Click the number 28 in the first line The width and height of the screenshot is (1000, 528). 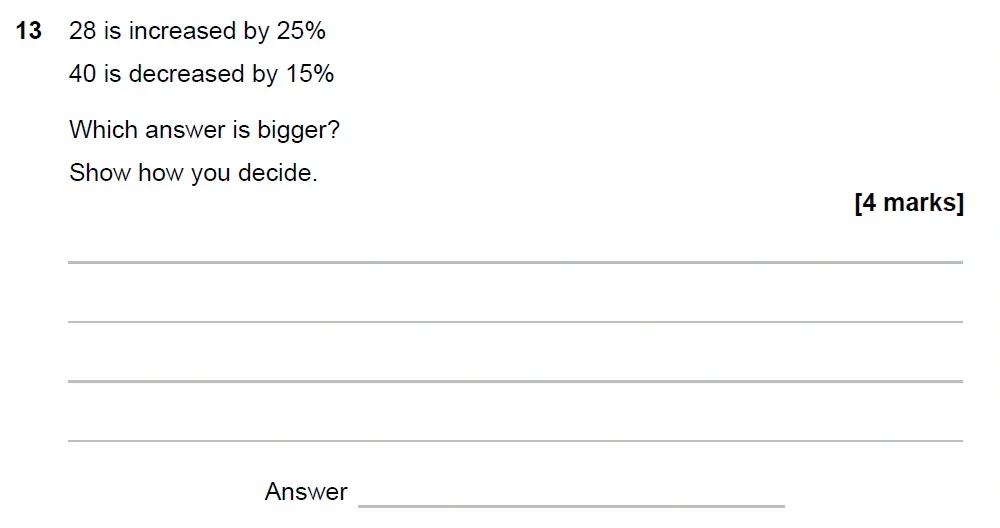coord(82,32)
